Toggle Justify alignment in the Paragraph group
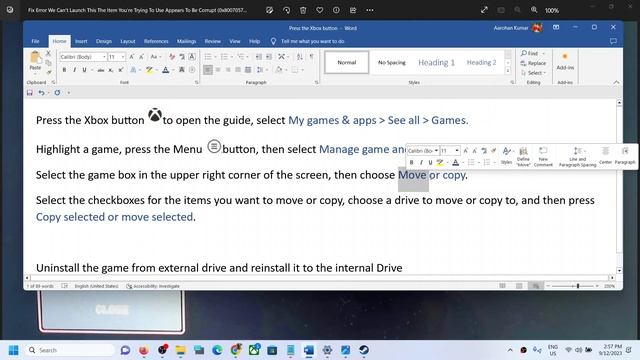 [238, 70]
